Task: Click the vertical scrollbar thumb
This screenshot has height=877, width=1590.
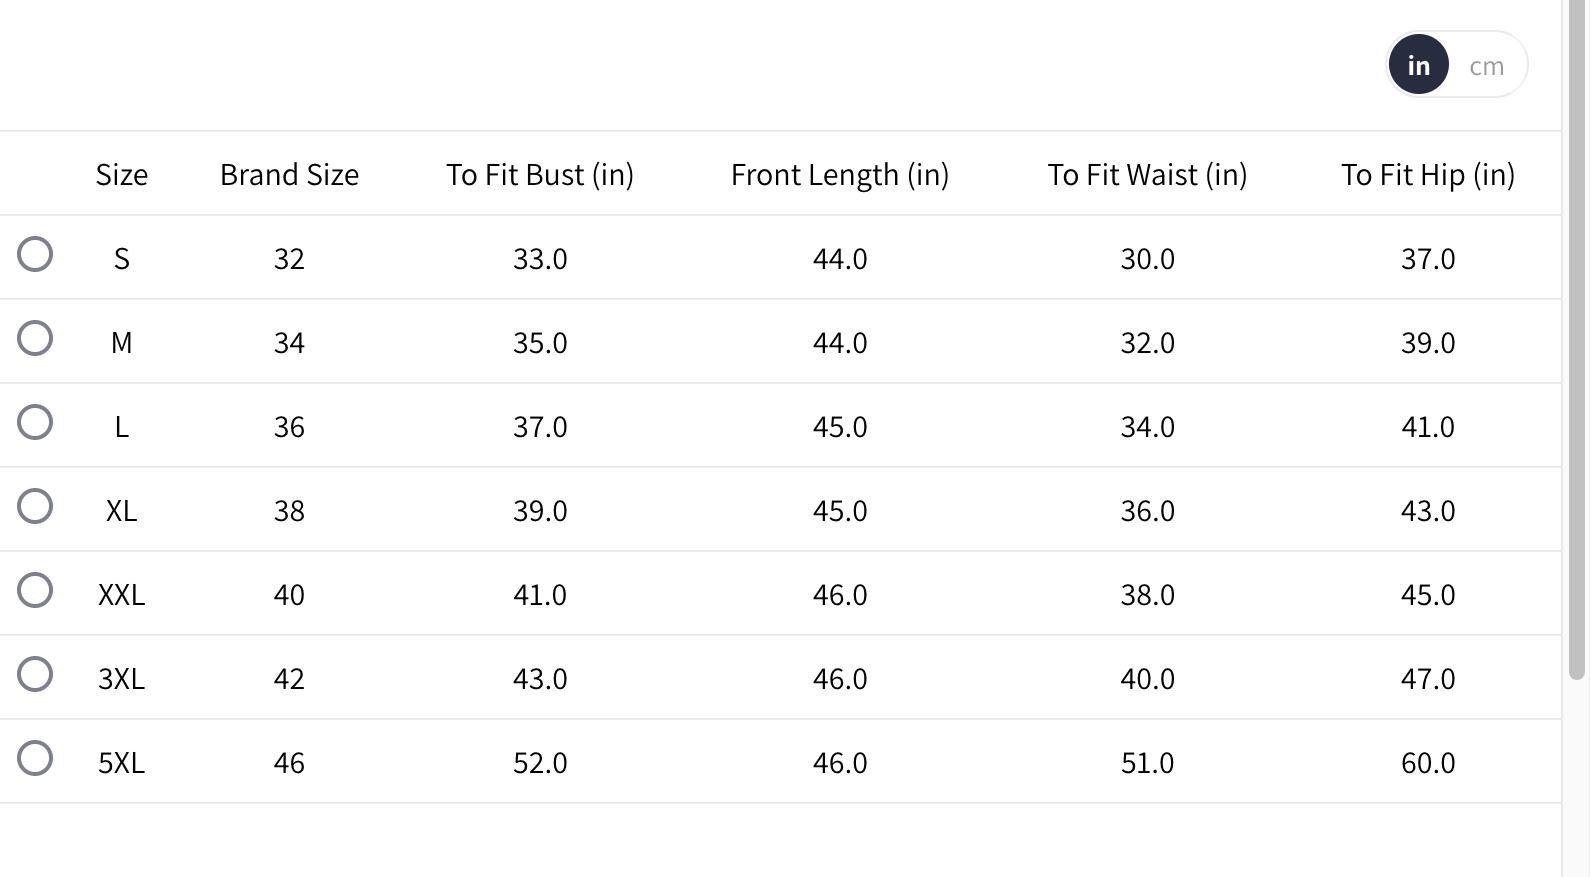Action: click(x=1577, y=340)
